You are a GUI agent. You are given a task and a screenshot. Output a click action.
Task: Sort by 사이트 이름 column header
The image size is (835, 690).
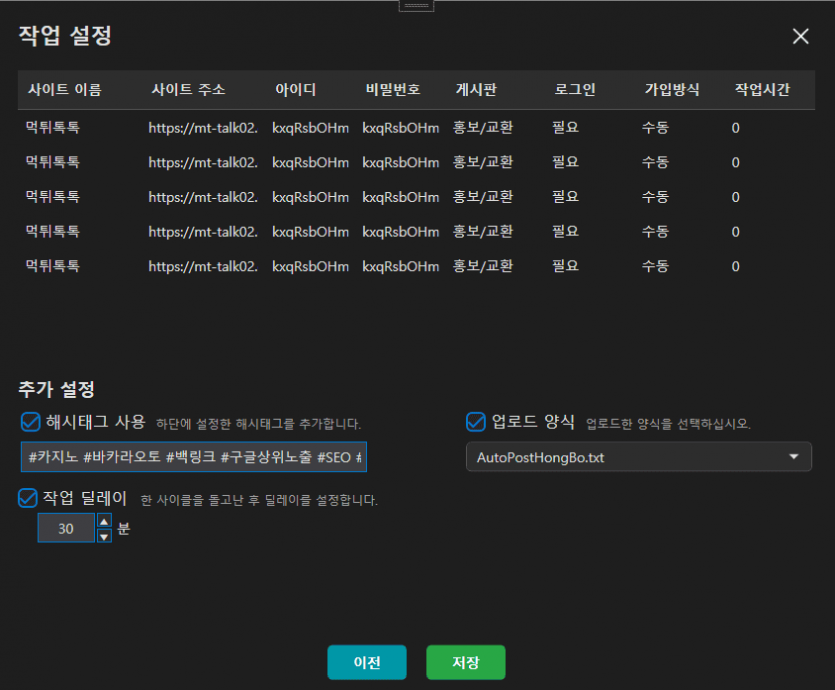point(63,90)
